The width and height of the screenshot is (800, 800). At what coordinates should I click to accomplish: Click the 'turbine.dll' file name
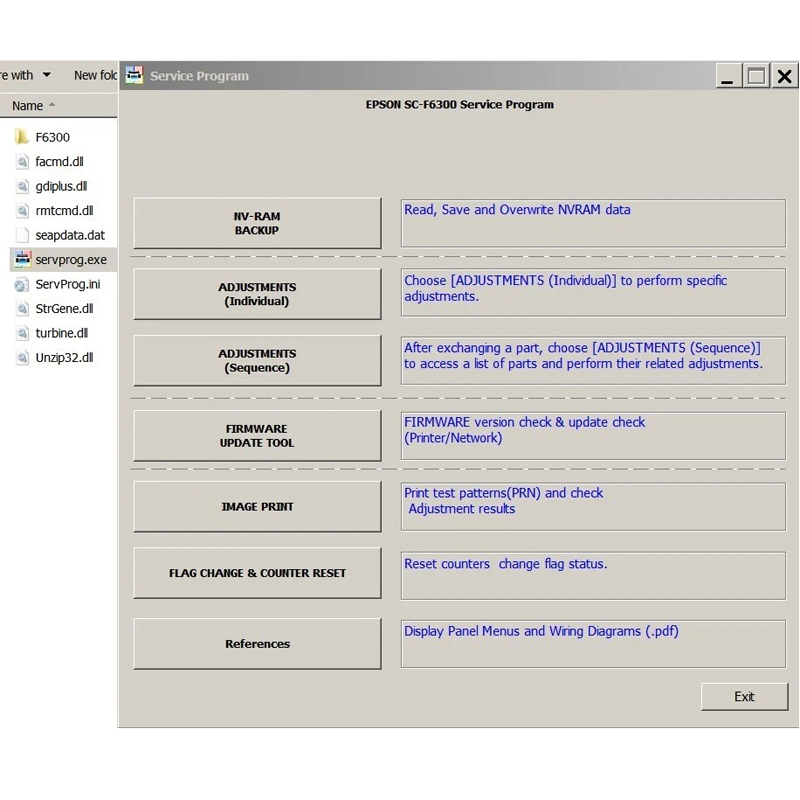[x=62, y=333]
